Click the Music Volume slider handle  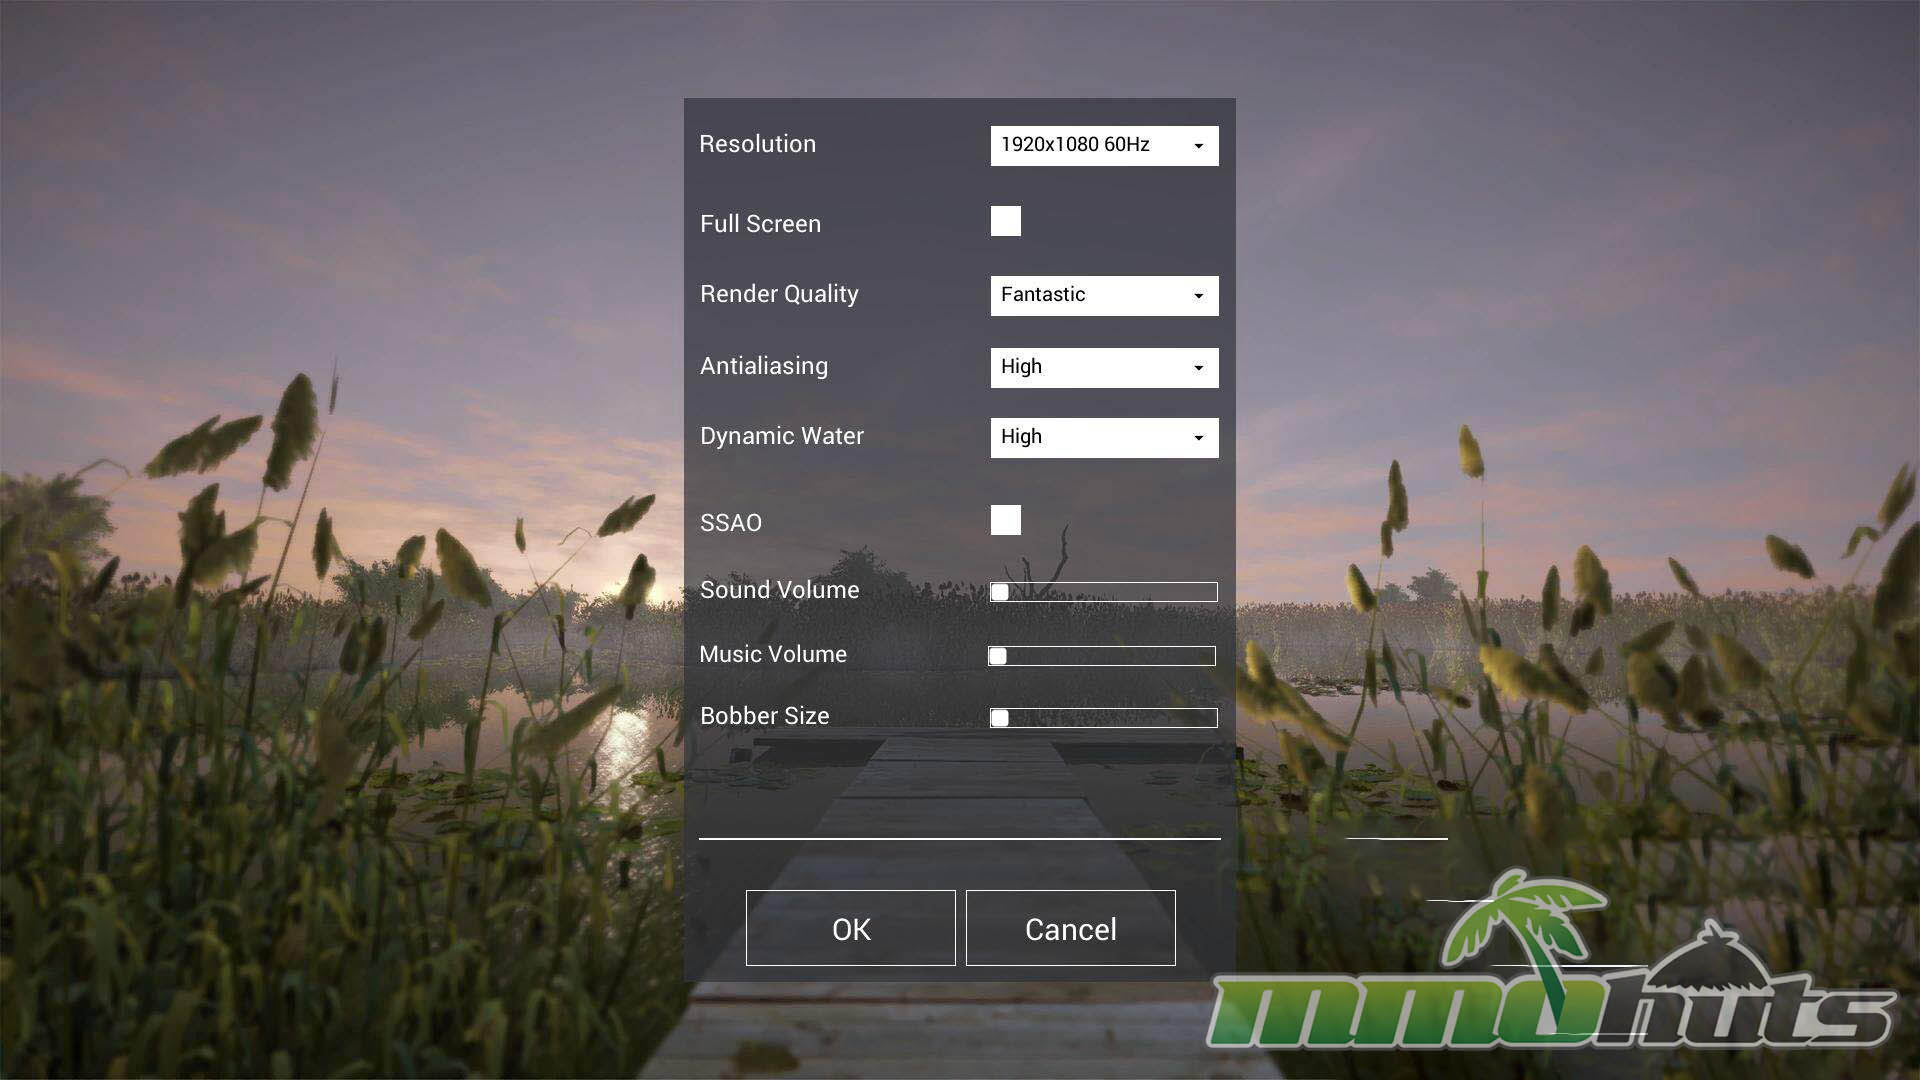997,656
